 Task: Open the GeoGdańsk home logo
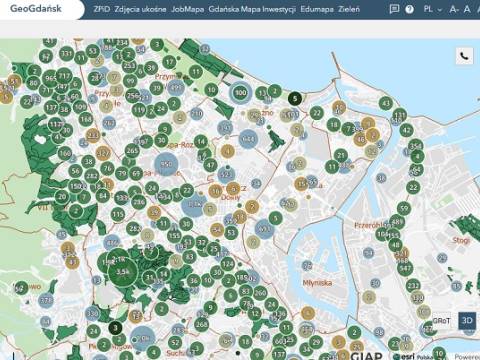tap(36, 9)
